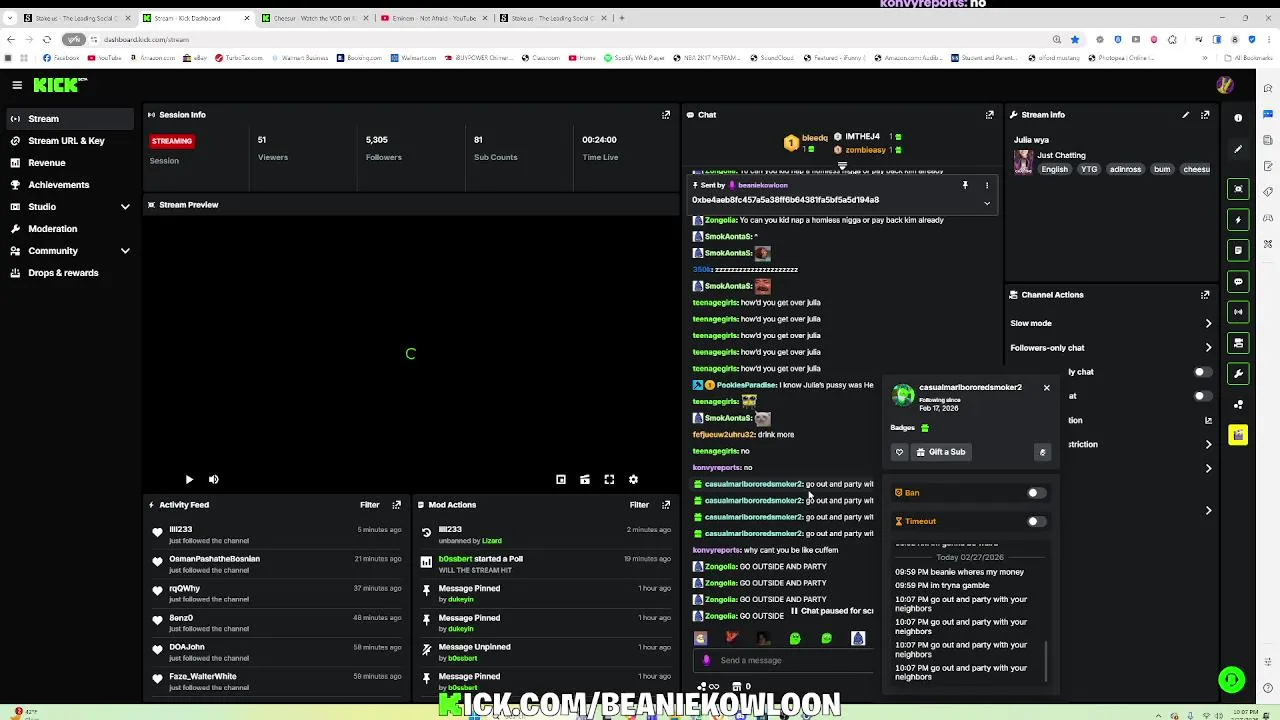Expand the Community sidebar section
1280x720 pixels.
click(x=125, y=251)
